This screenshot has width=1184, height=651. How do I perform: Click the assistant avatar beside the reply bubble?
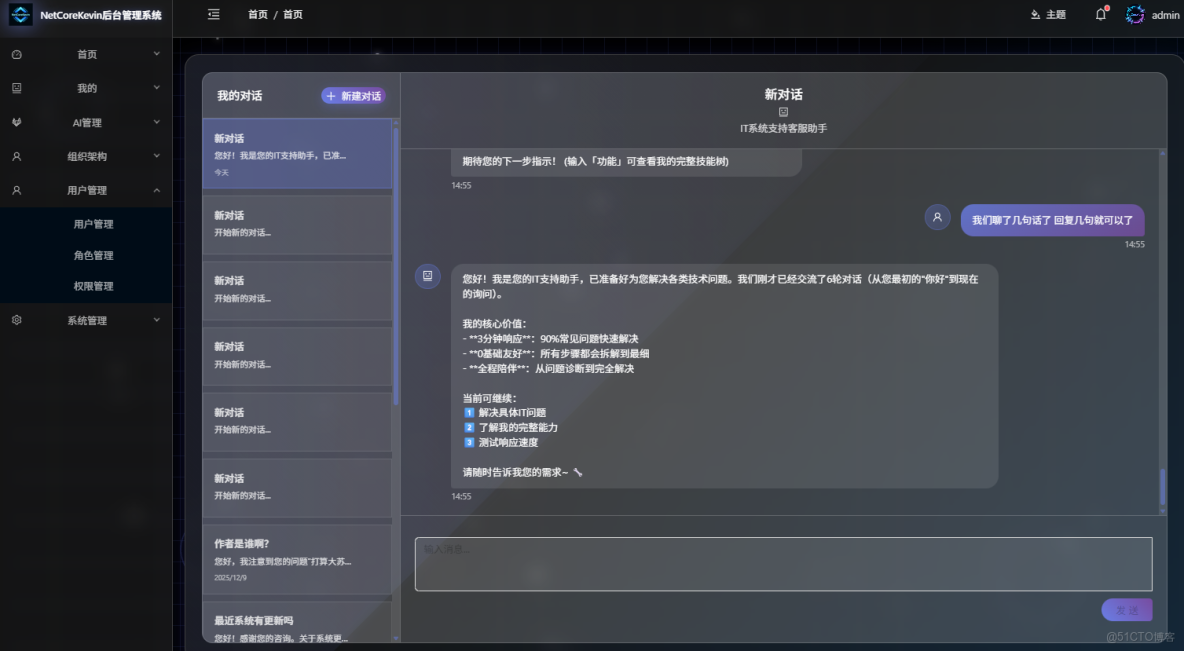tap(428, 276)
